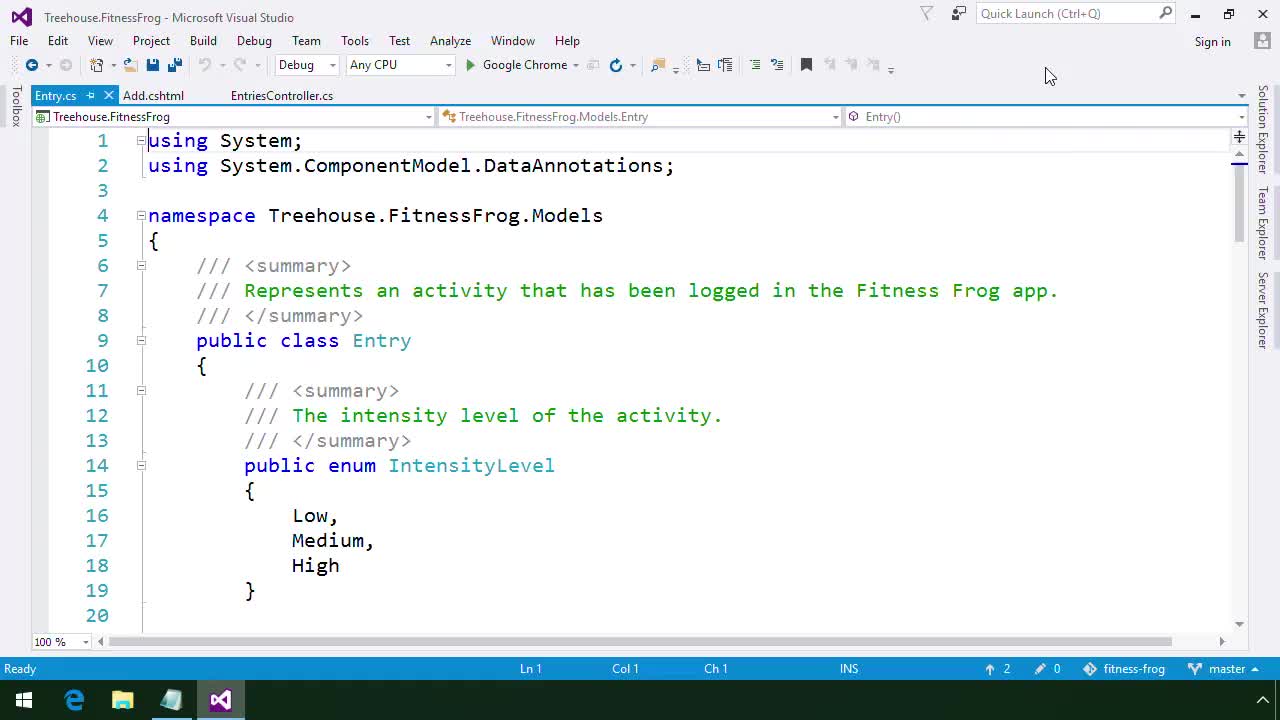Collapse the IntensityLevel enum on line 14
Image resolution: width=1280 pixels, height=720 pixels.
coord(141,466)
